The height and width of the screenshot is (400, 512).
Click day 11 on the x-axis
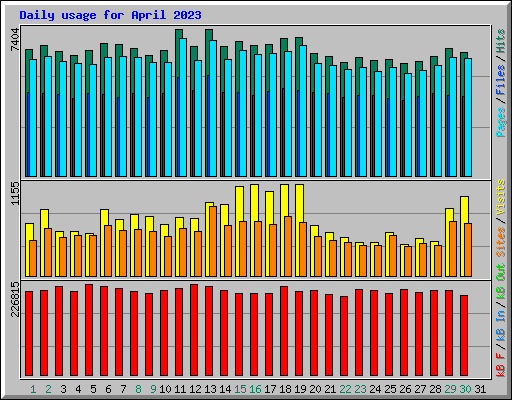[x=180, y=389]
